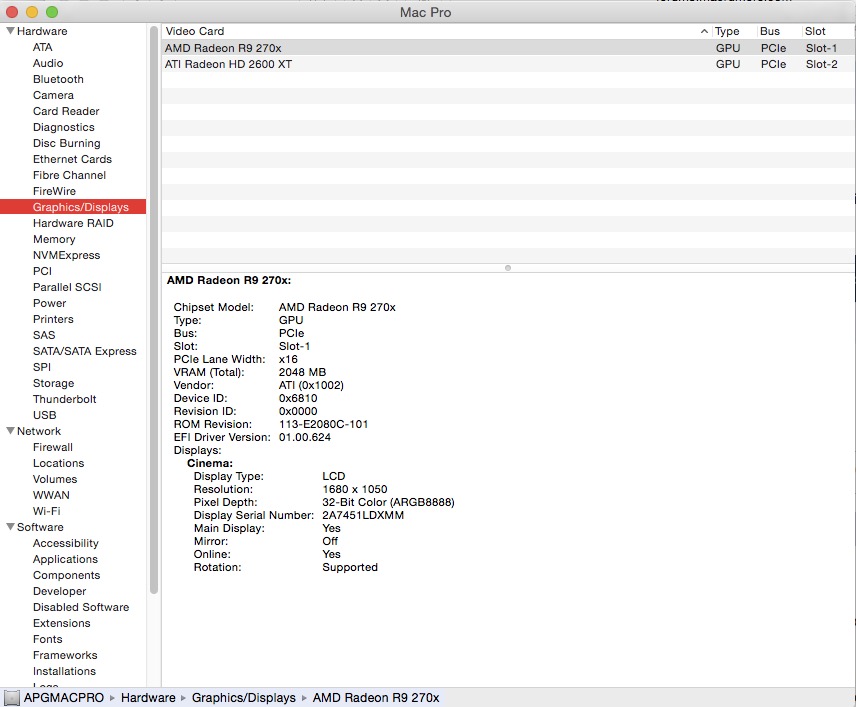Select NVMExpress in the sidebar

pyautogui.click(x=67, y=255)
